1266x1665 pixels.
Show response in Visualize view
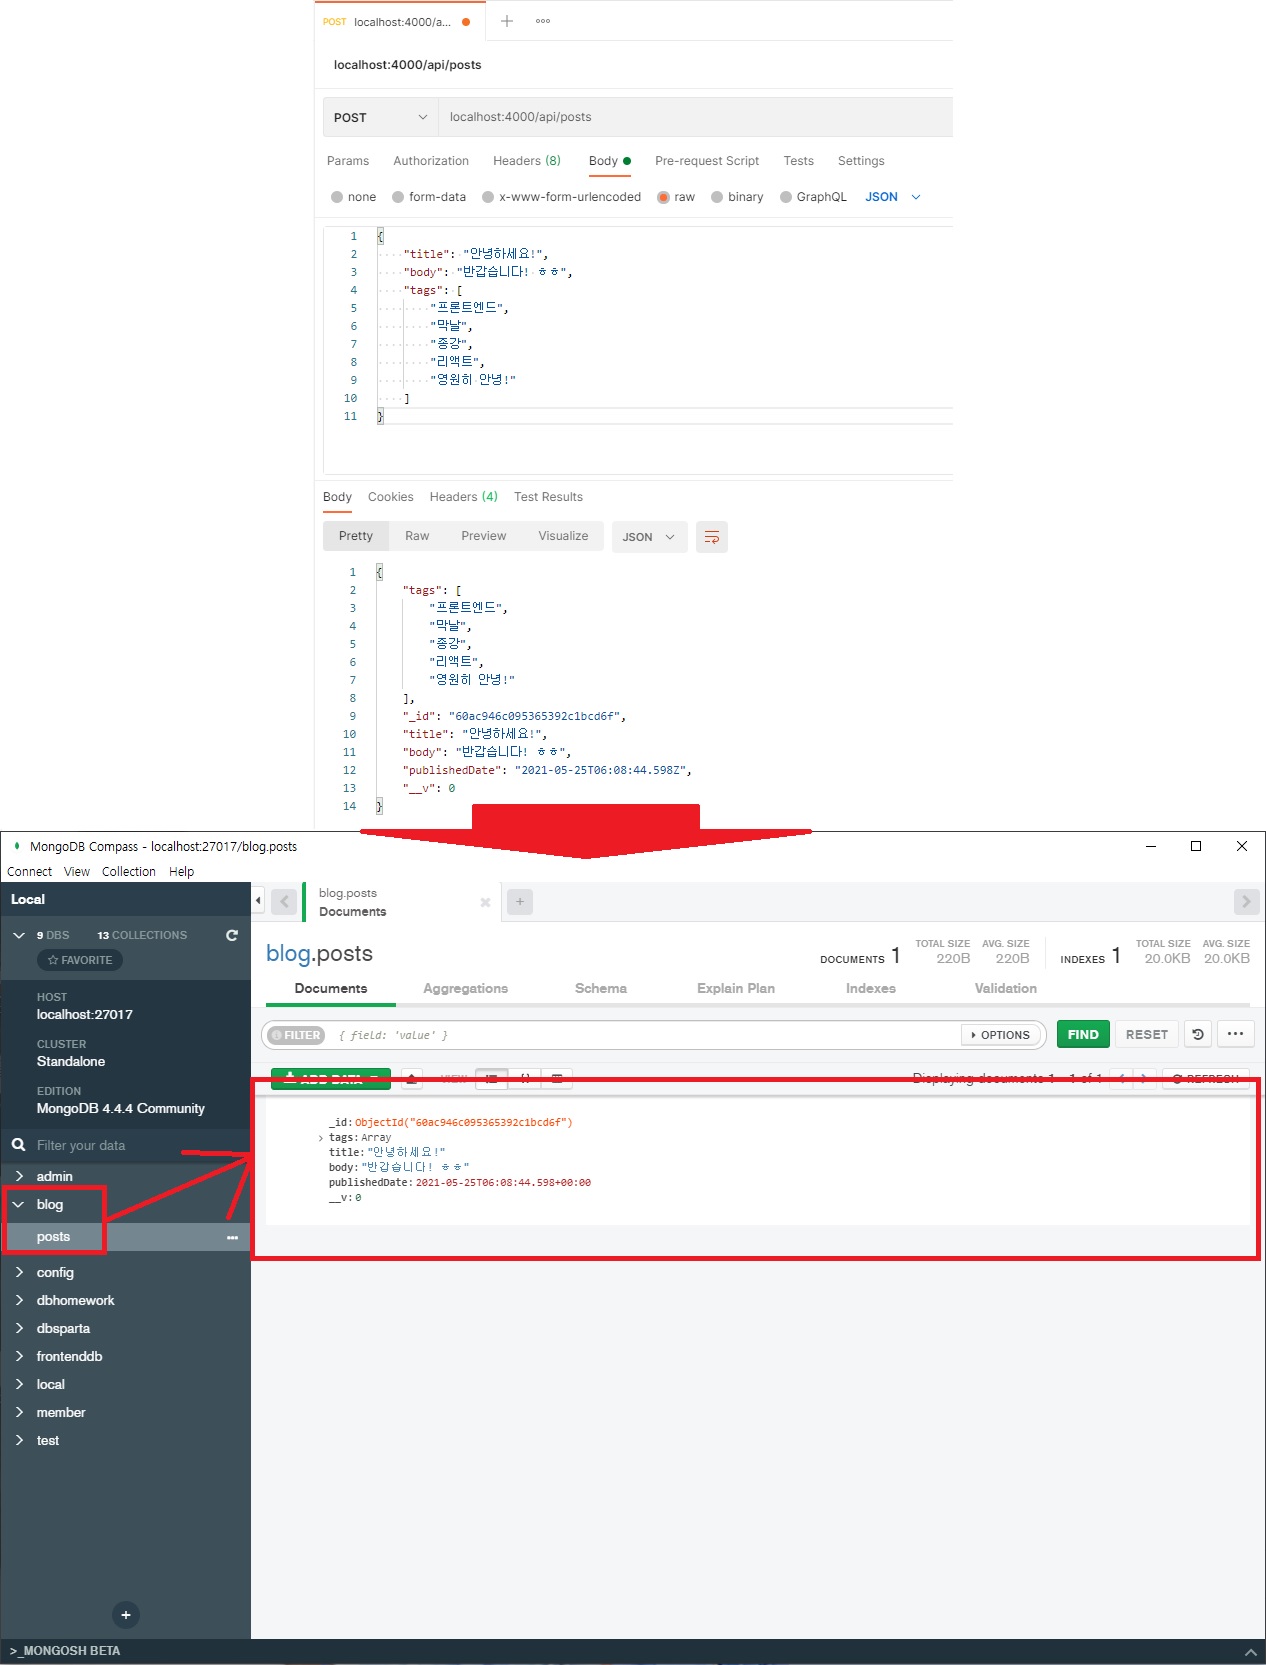pyautogui.click(x=563, y=536)
